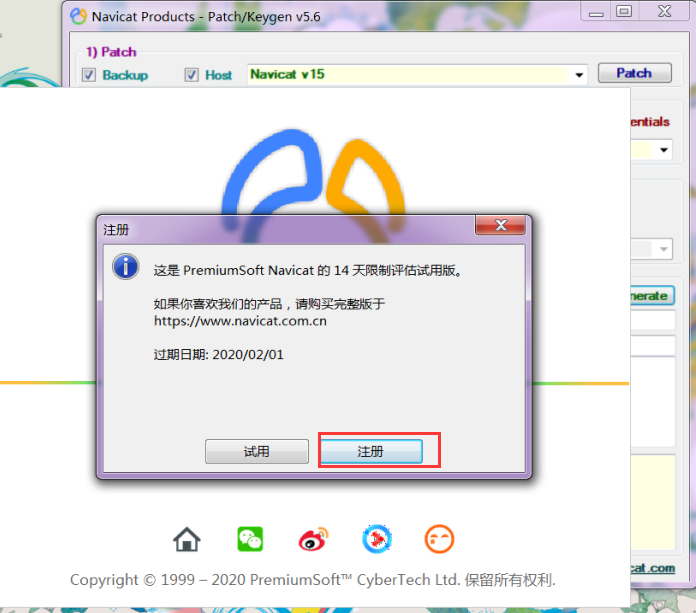Click the 14 天限制评估试用版 message text
Image resolution: width=696 pixels, height=613 pixels.
308,270
